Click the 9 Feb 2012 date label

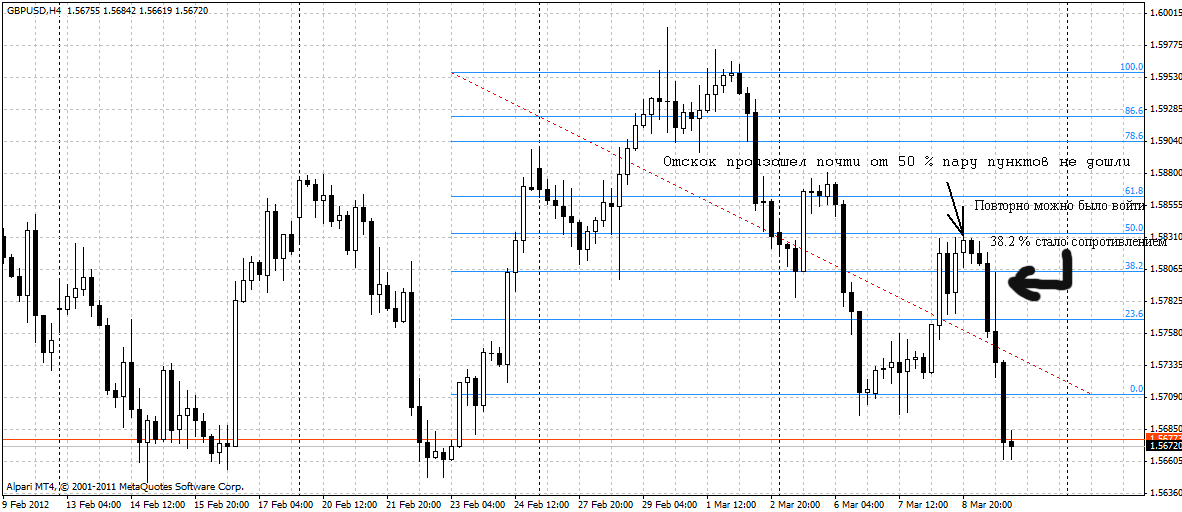pos(27,504)
